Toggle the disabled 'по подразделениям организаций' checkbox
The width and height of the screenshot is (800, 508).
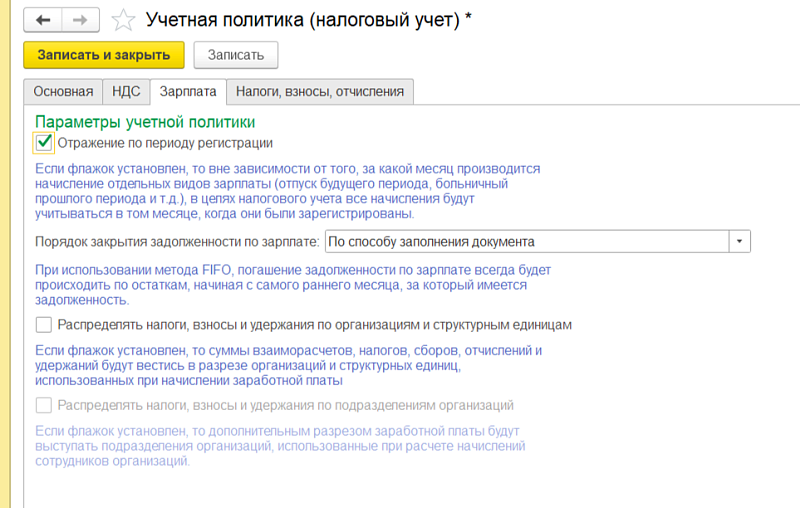tap(43, 406)
